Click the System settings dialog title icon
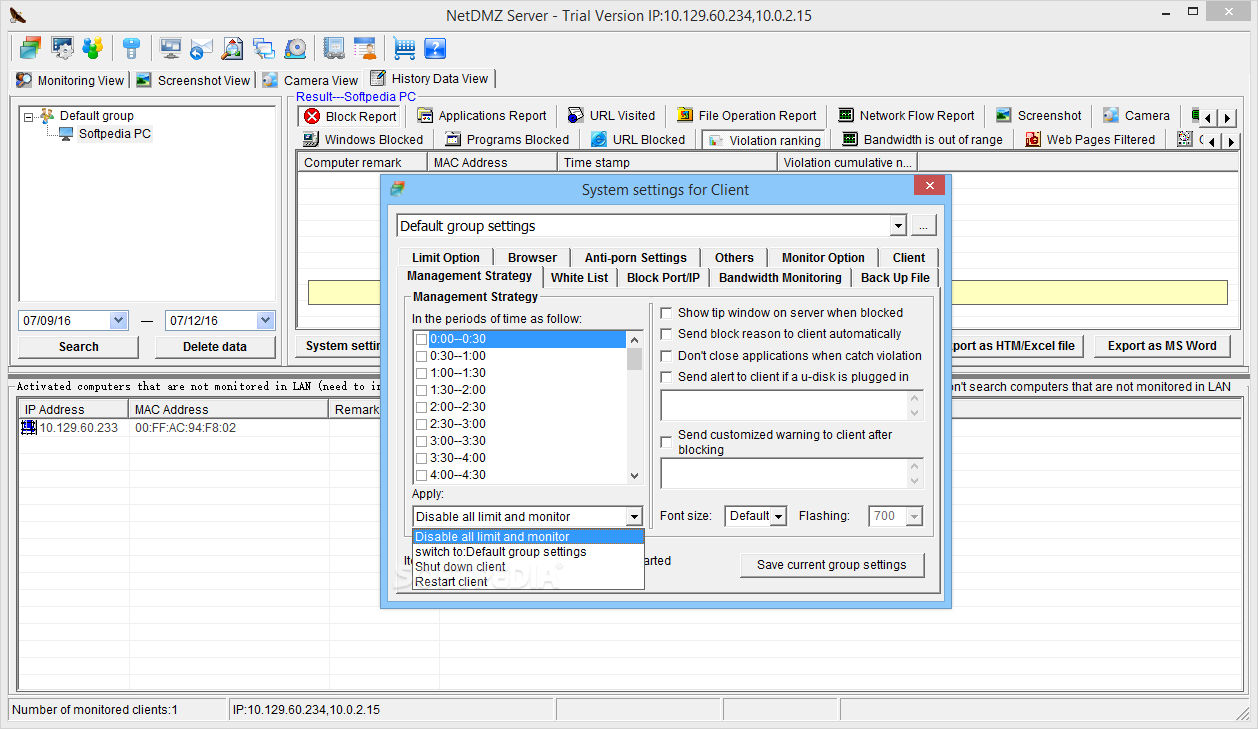The height and width of the screenshot is (729, 1258). 398,188
